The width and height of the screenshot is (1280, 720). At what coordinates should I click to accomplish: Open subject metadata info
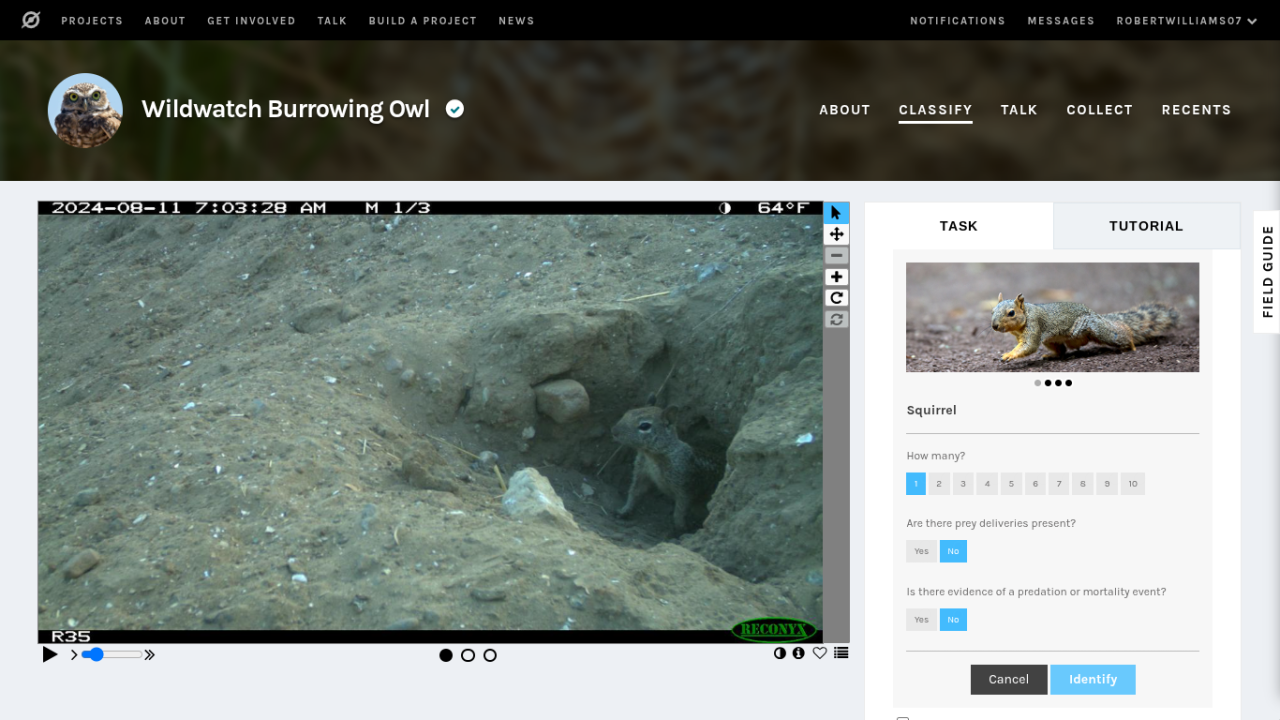pyautogui.click(x=798, y=654)
